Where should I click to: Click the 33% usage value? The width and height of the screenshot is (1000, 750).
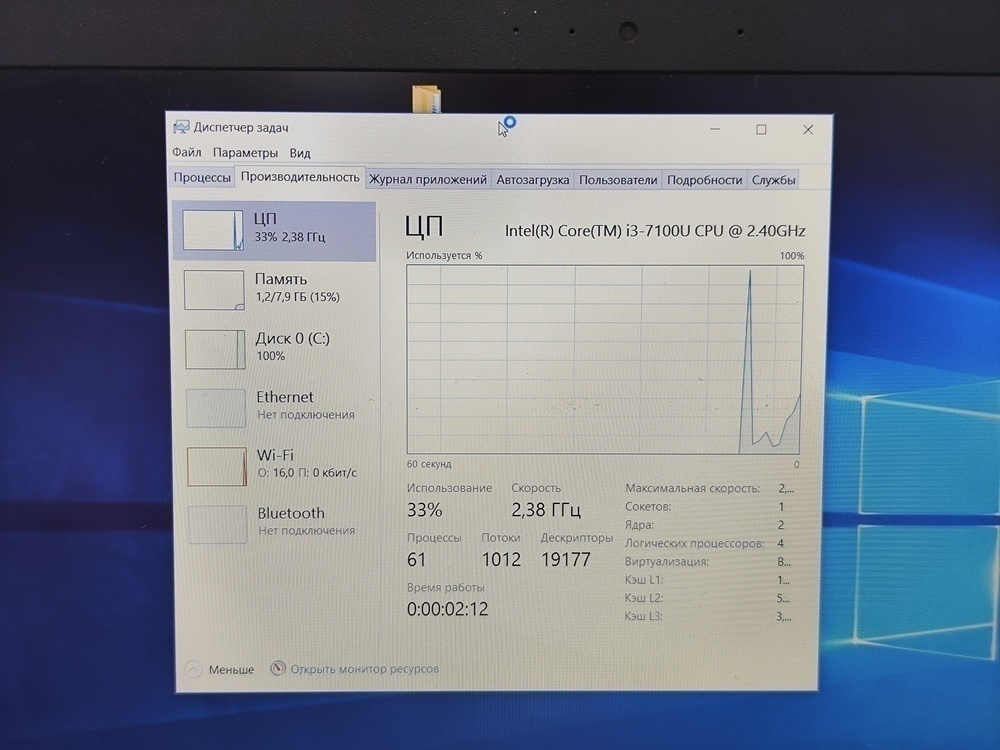pos(425,510)
